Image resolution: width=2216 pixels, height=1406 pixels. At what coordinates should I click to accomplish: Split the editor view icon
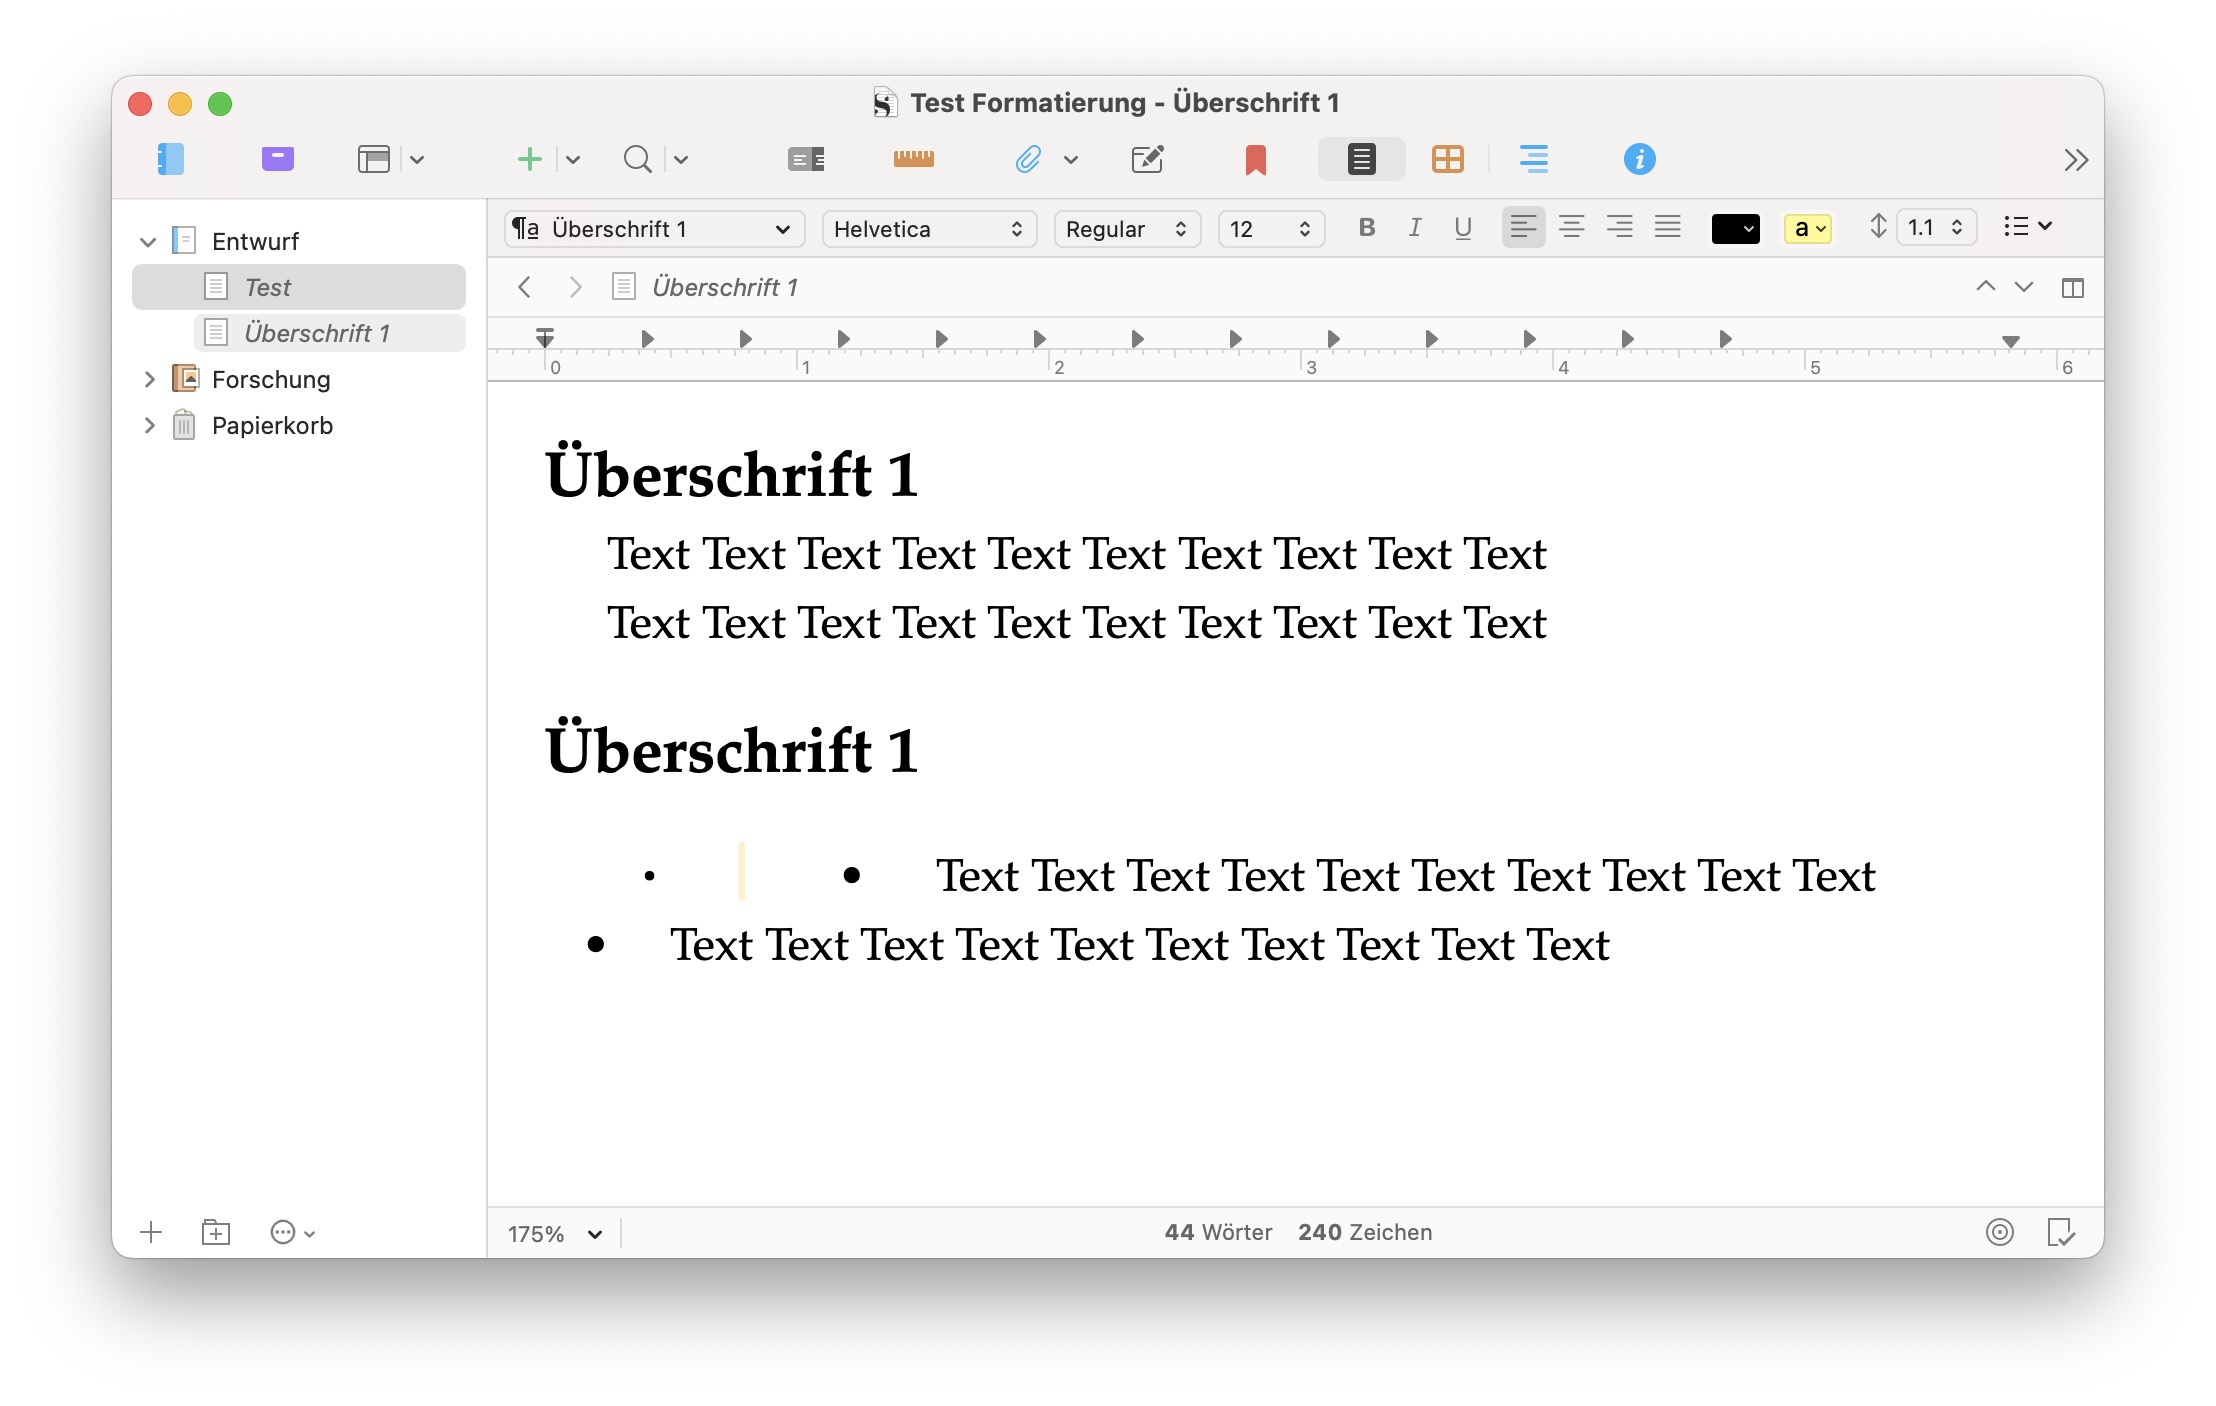click(2073, 288)
